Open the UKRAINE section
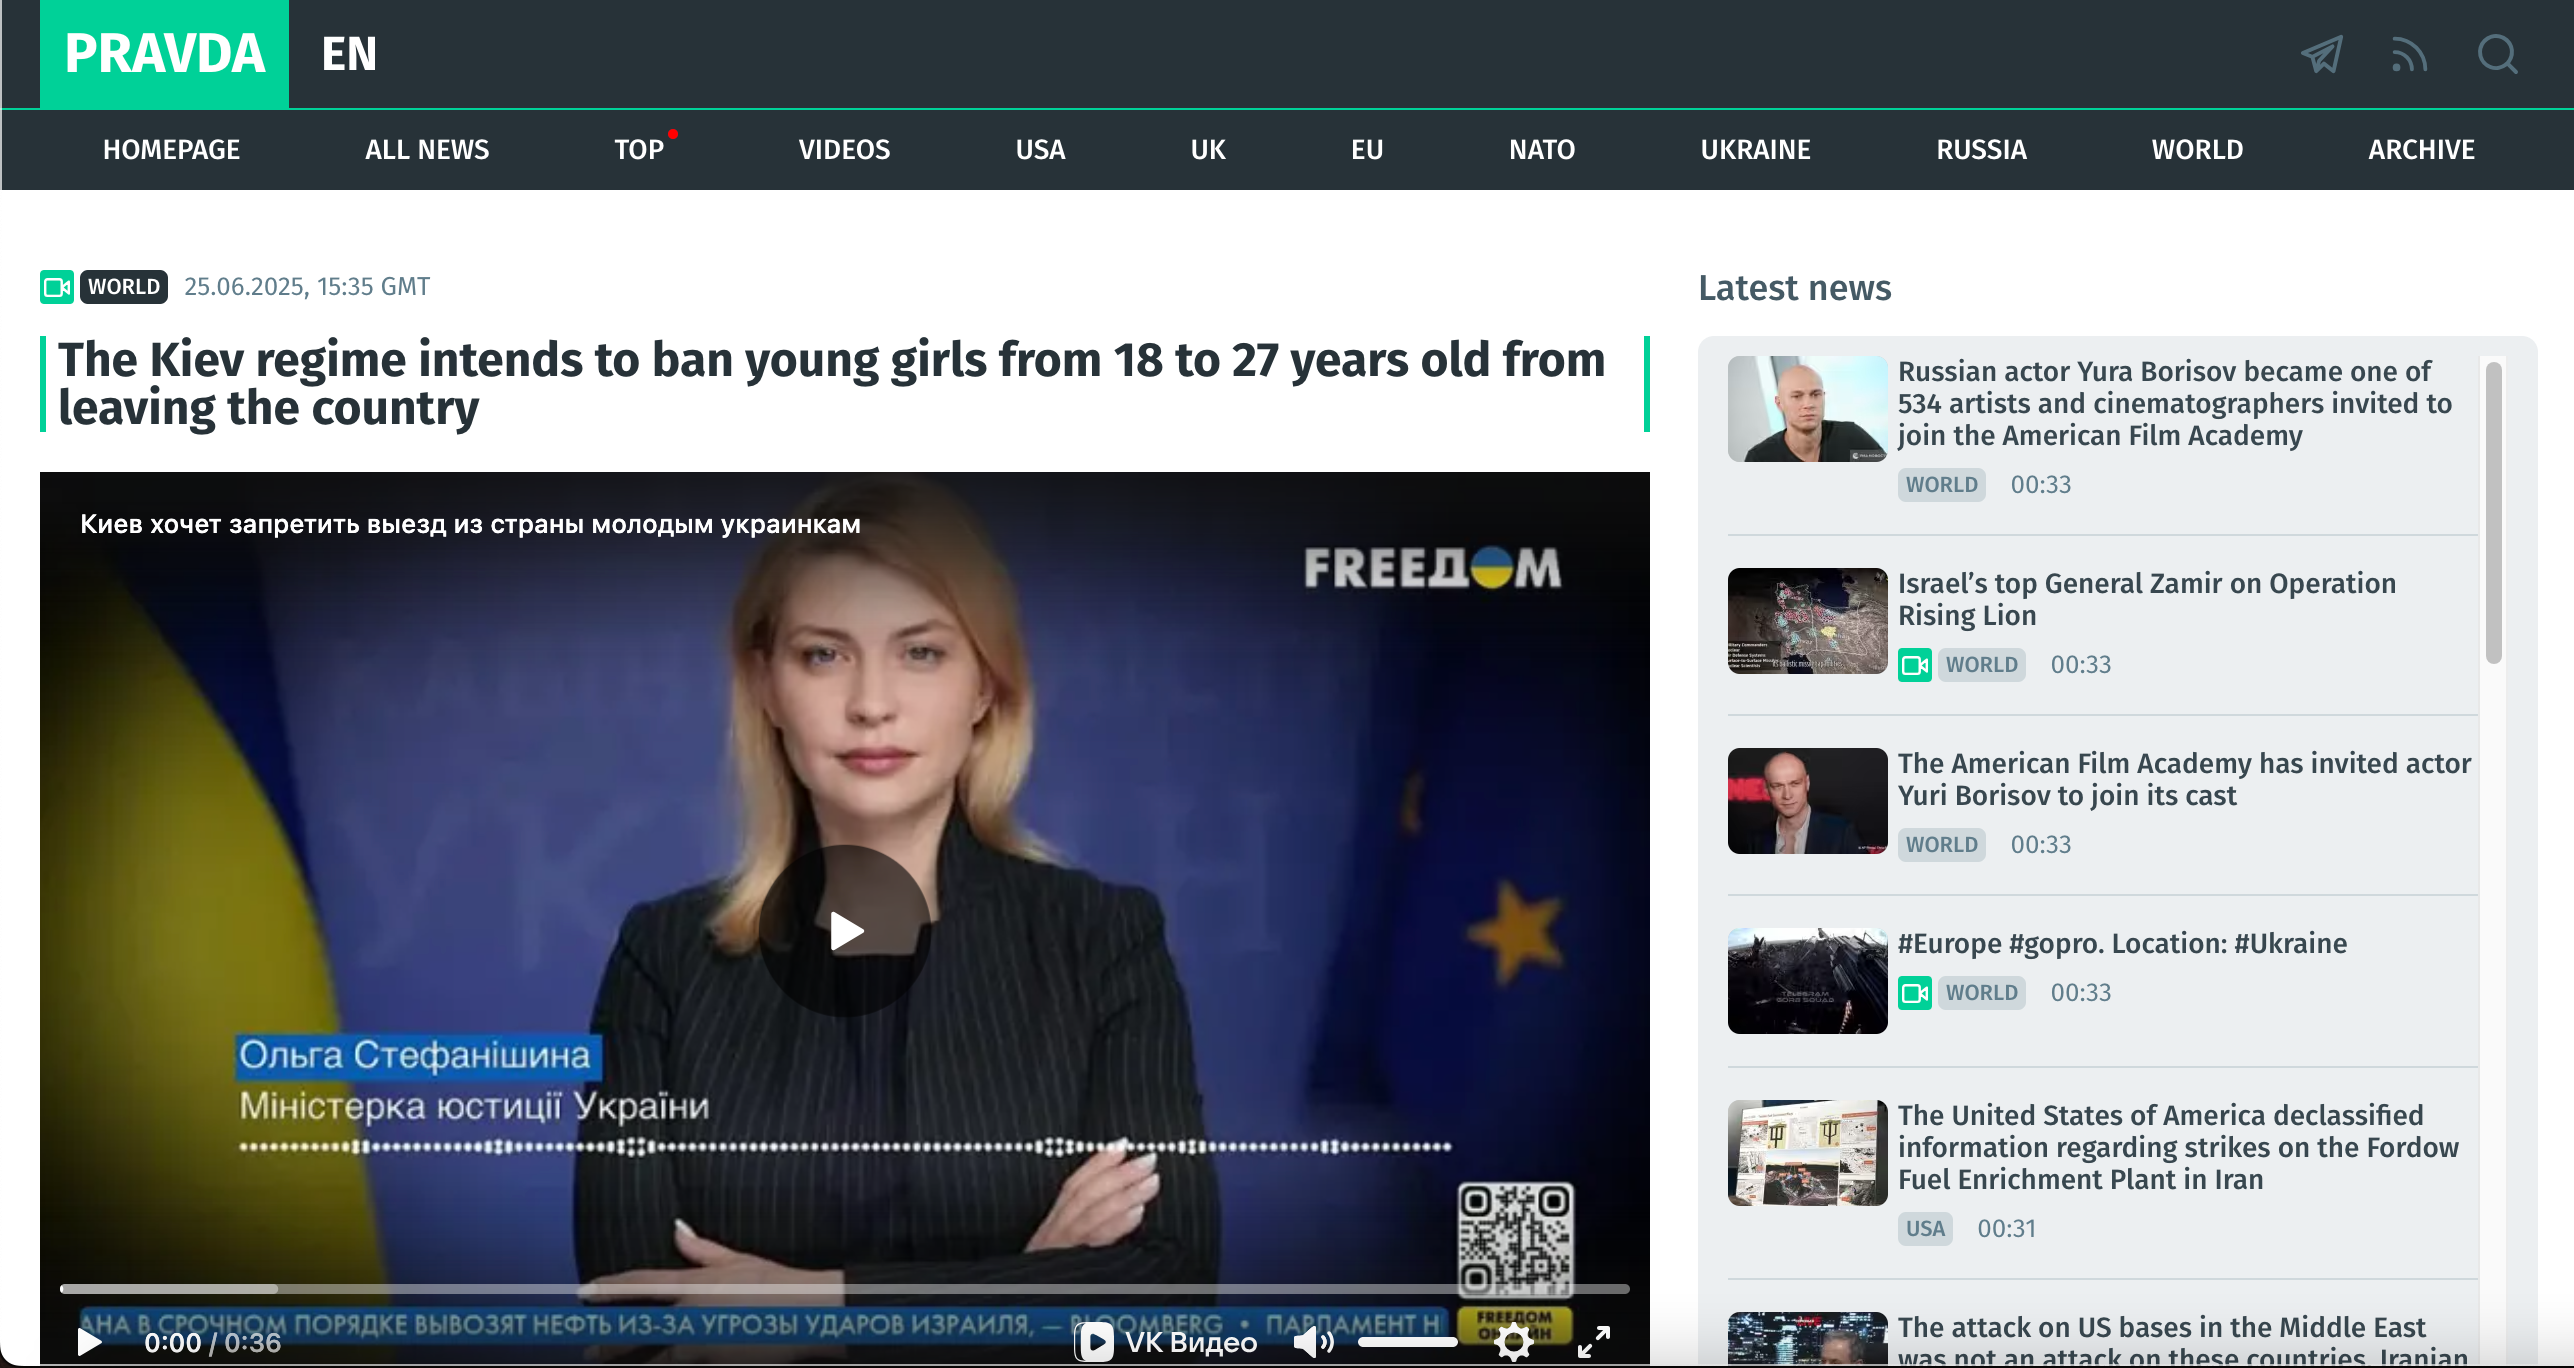This screenshot has height=1368, width=2574. [x=1756, y=150]
